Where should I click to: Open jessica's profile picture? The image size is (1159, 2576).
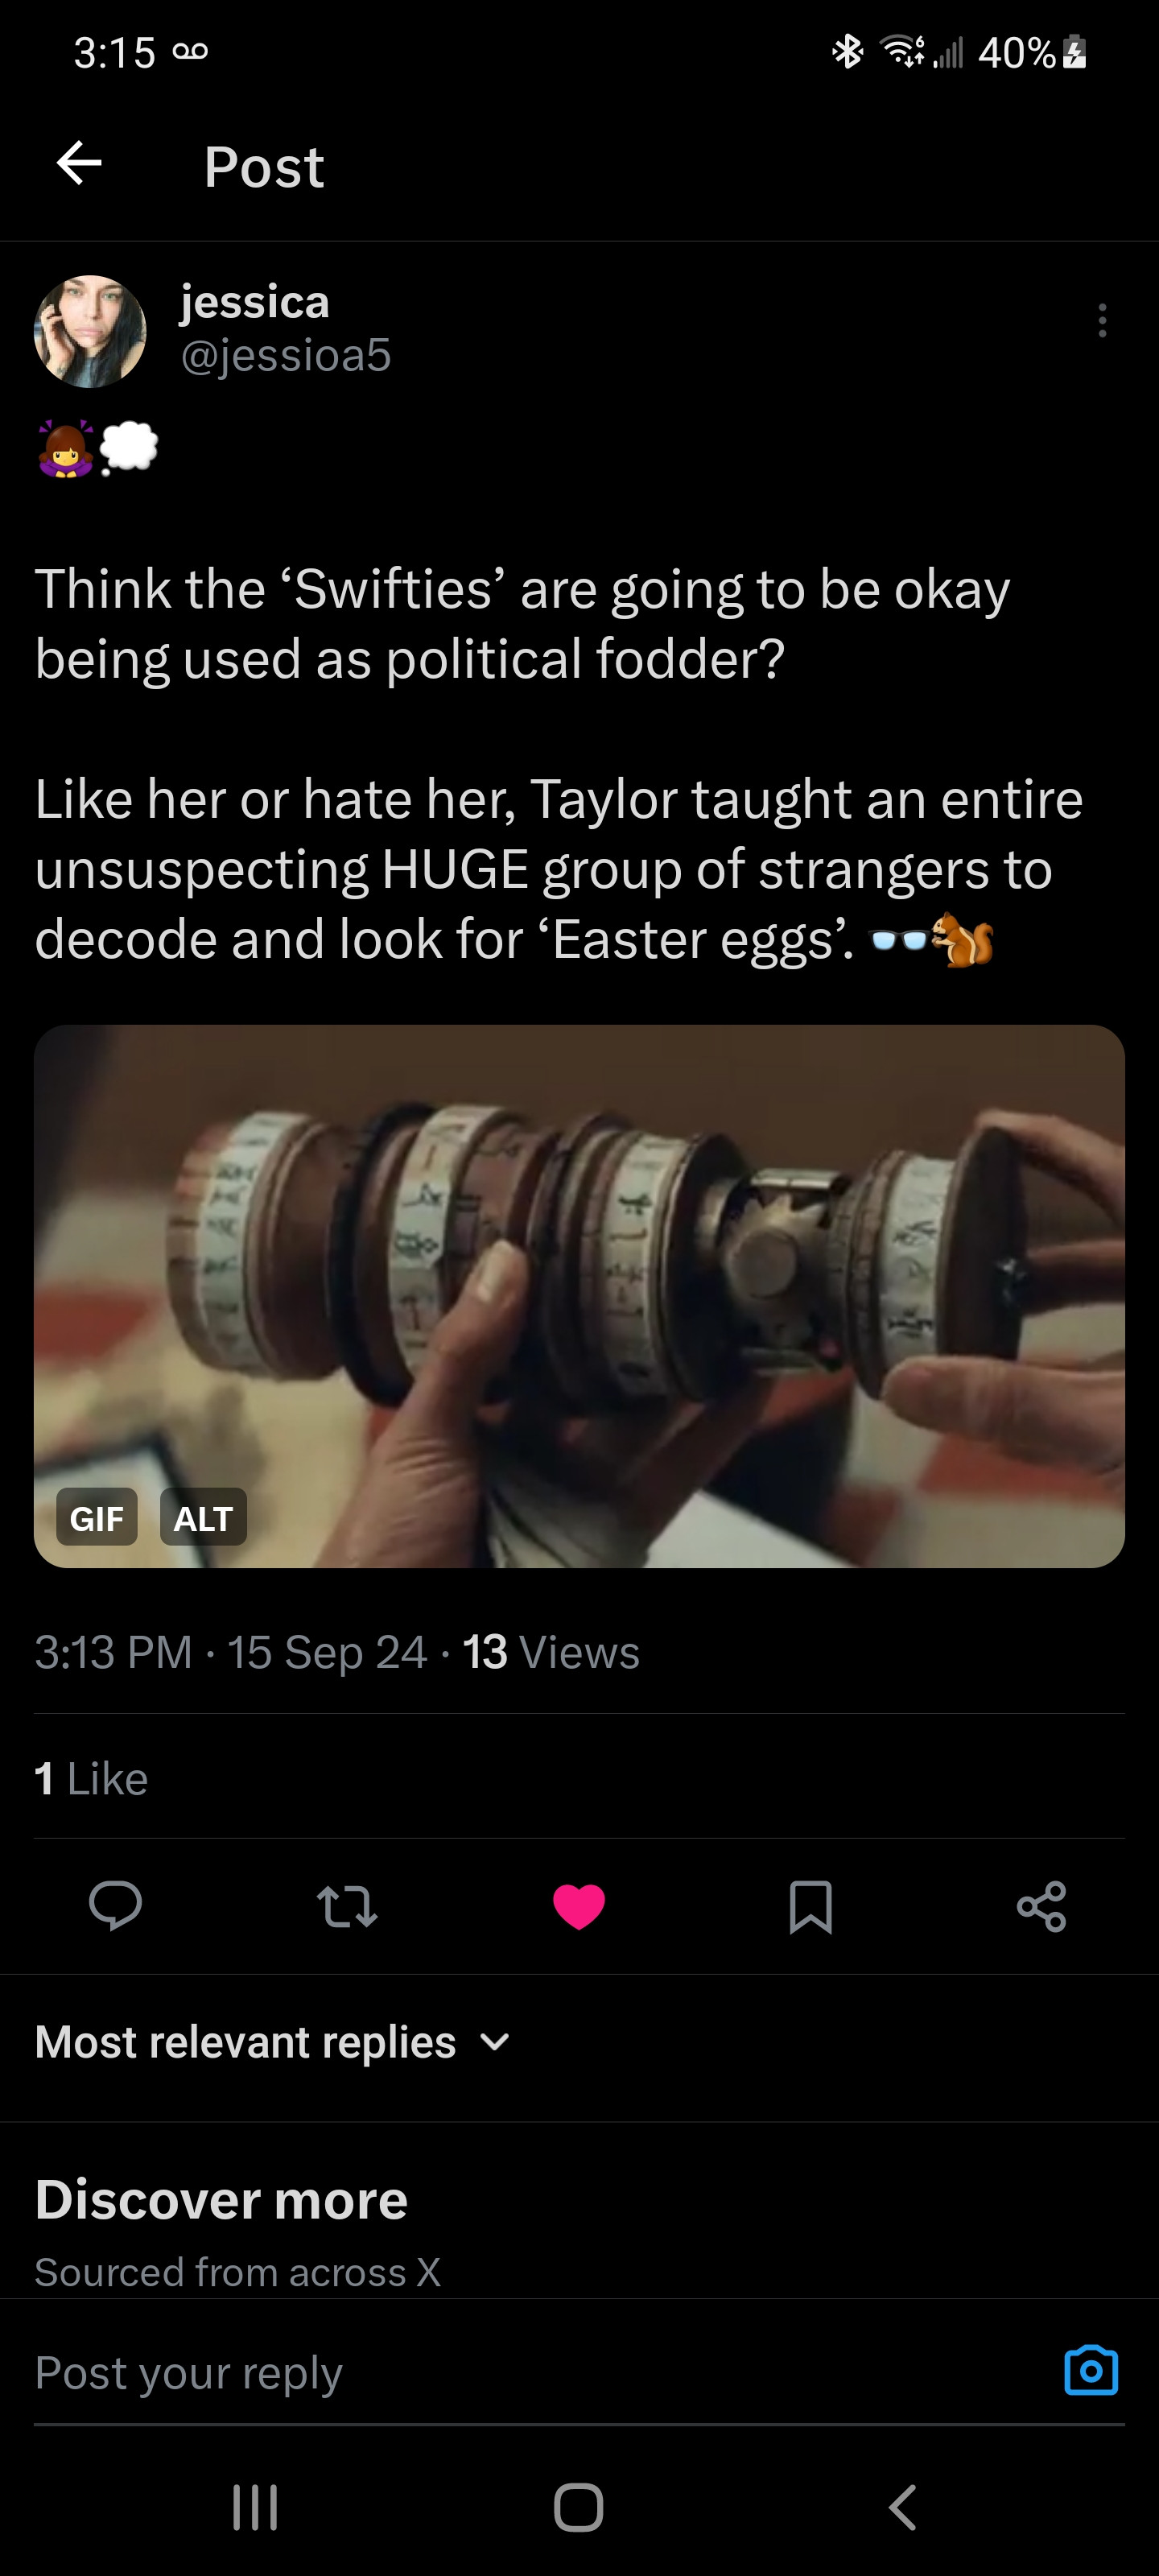pos(90,331)
